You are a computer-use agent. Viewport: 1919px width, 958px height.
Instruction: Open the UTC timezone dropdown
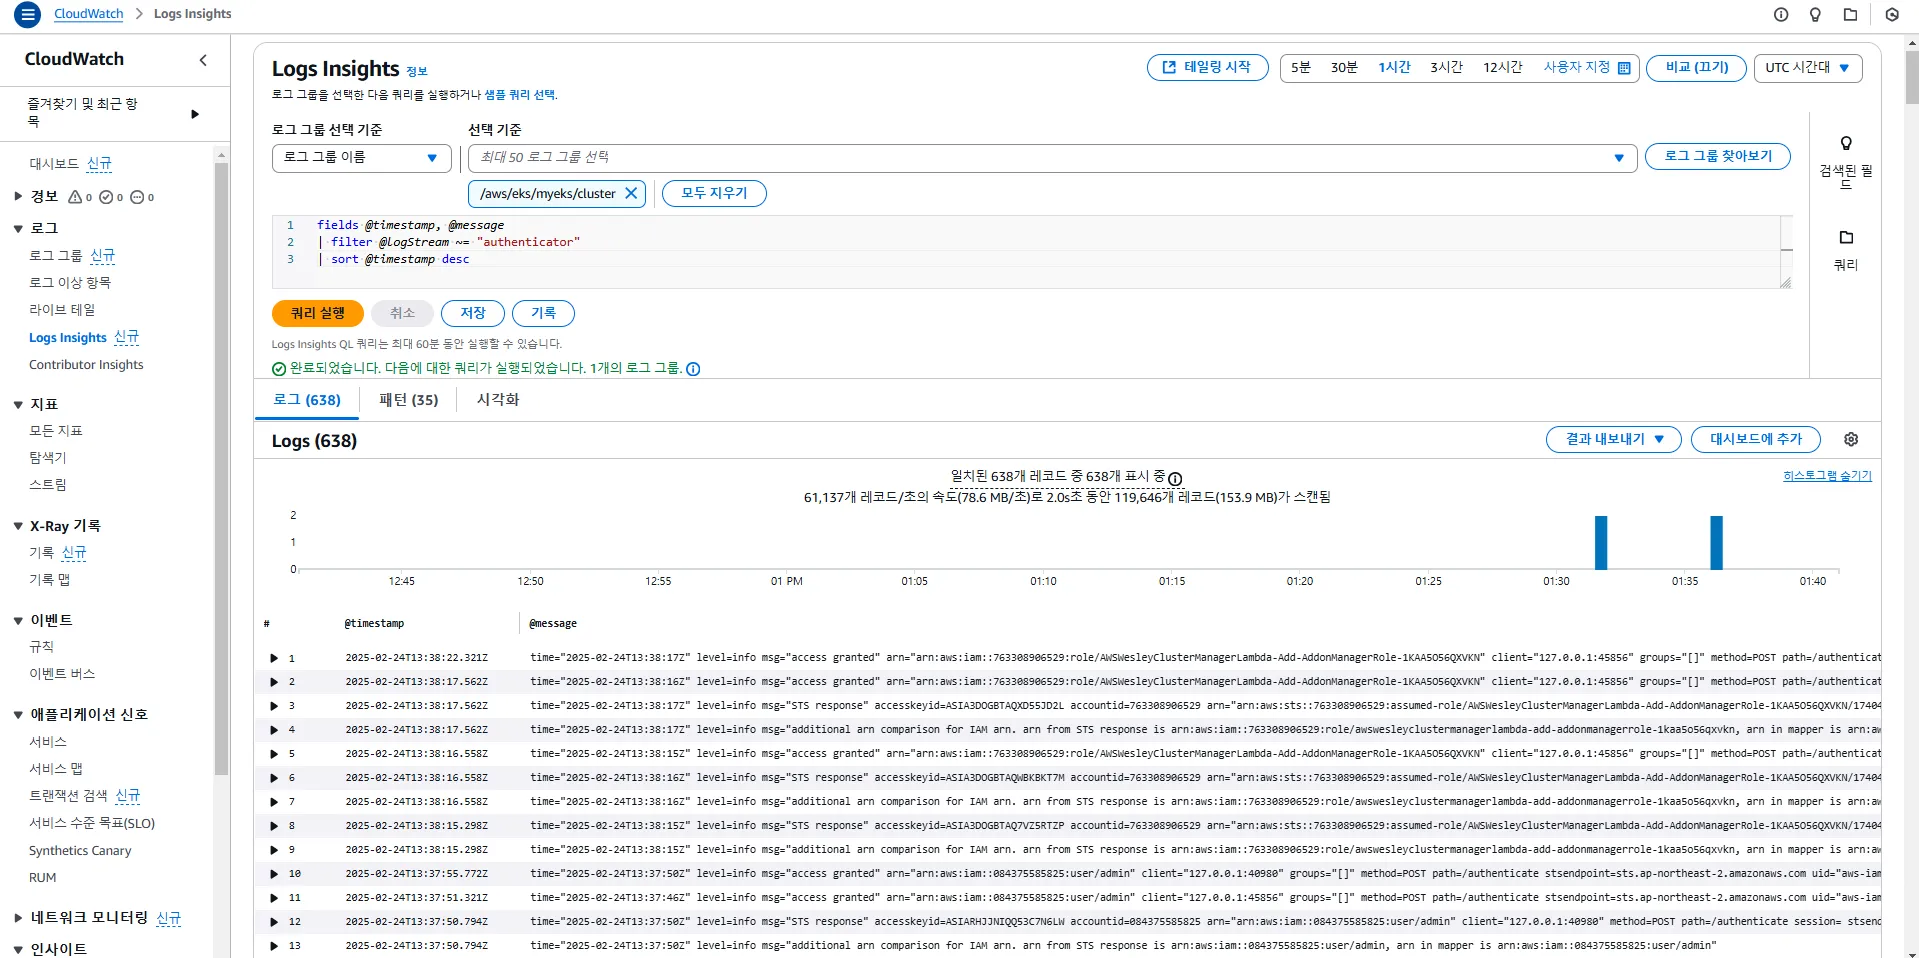(x=1808, y=67)
